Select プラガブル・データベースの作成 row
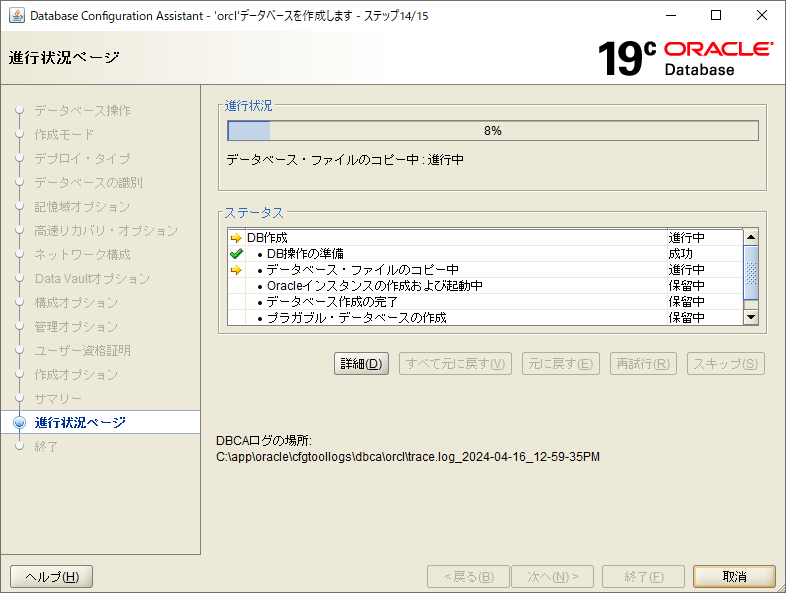786x593 pixels. (485, 318)
